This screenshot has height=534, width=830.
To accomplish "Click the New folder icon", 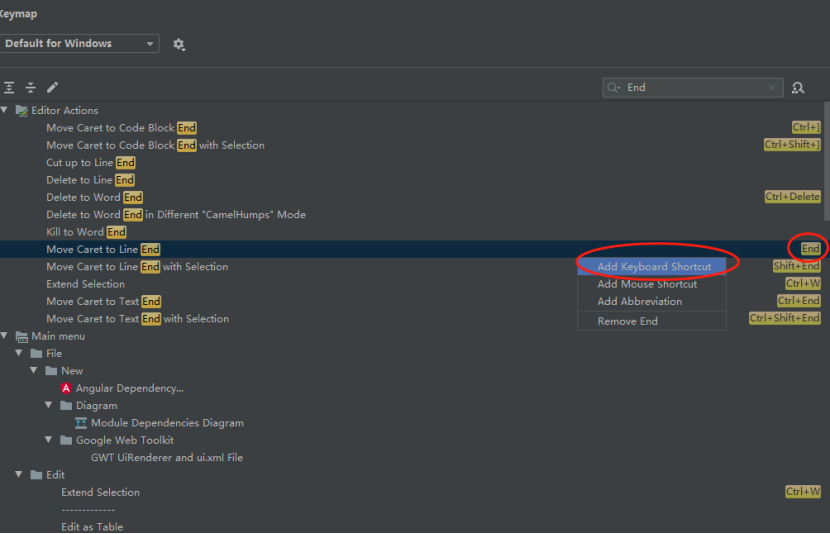I will (51, 371).
